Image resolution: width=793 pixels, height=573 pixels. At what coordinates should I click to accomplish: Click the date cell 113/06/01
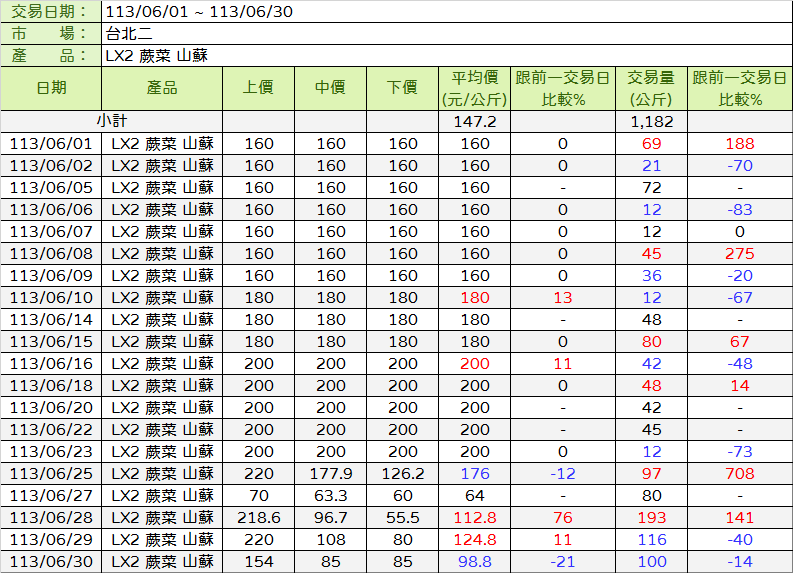(x=50, y=143)
